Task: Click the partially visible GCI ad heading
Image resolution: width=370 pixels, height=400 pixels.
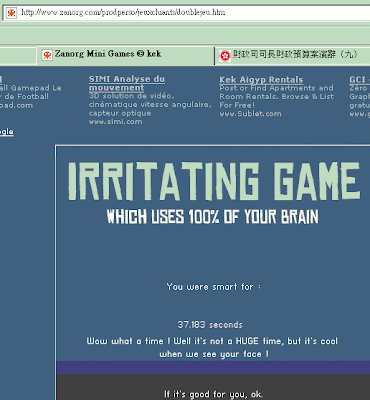Action: point(359,80)
